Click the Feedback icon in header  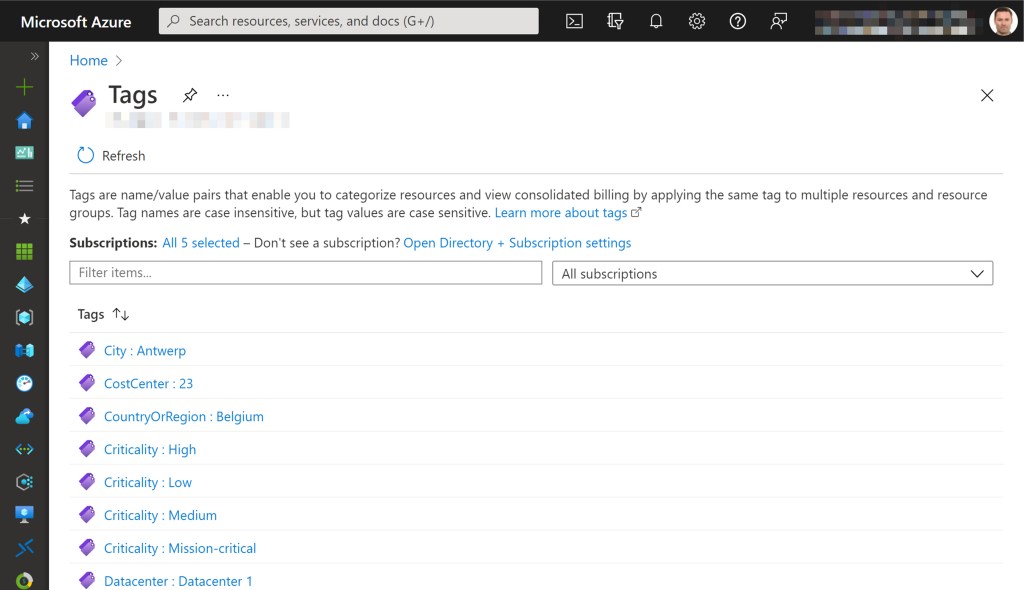(x=779, y=21)
